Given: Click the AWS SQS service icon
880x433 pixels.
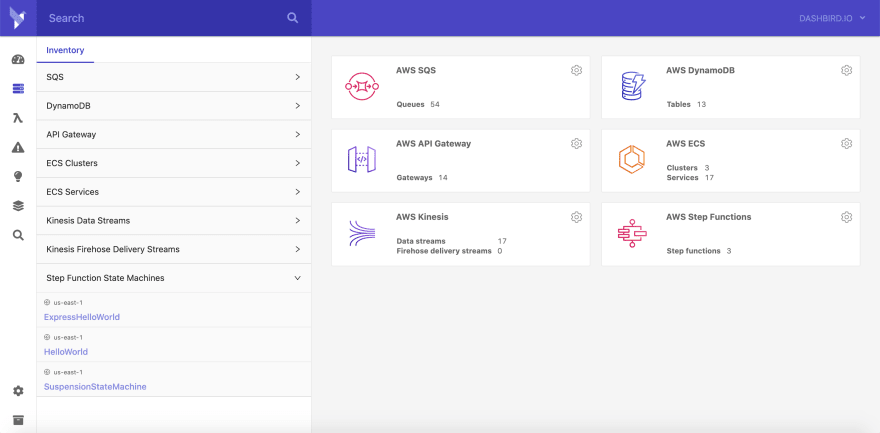Looking at the screenshot, I should [x=361, y=86].
